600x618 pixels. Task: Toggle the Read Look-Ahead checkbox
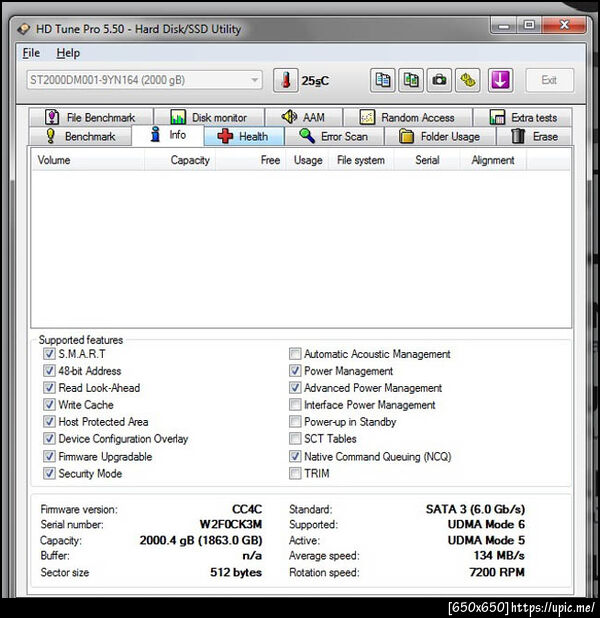pyautogui.click(x=49, y=387)
